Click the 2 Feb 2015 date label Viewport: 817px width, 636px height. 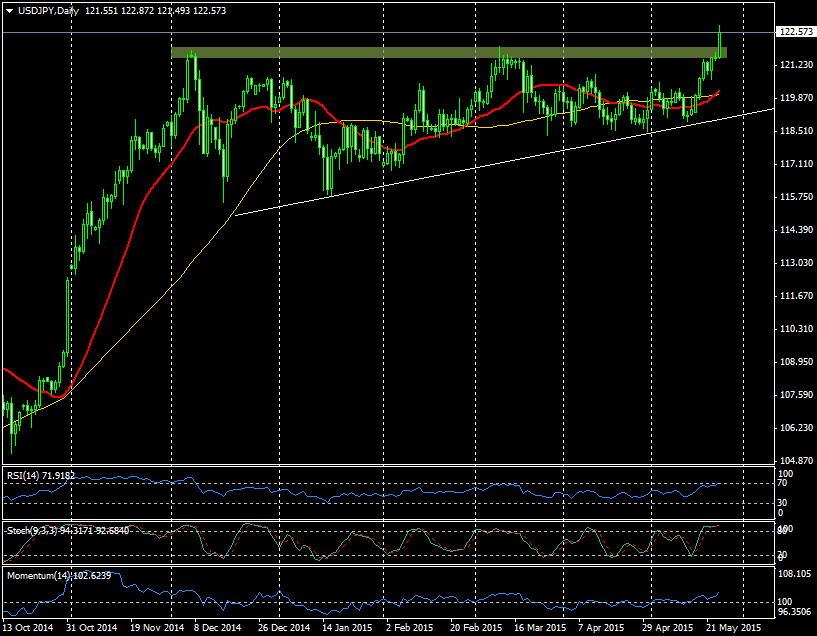[x=411, y=628]
